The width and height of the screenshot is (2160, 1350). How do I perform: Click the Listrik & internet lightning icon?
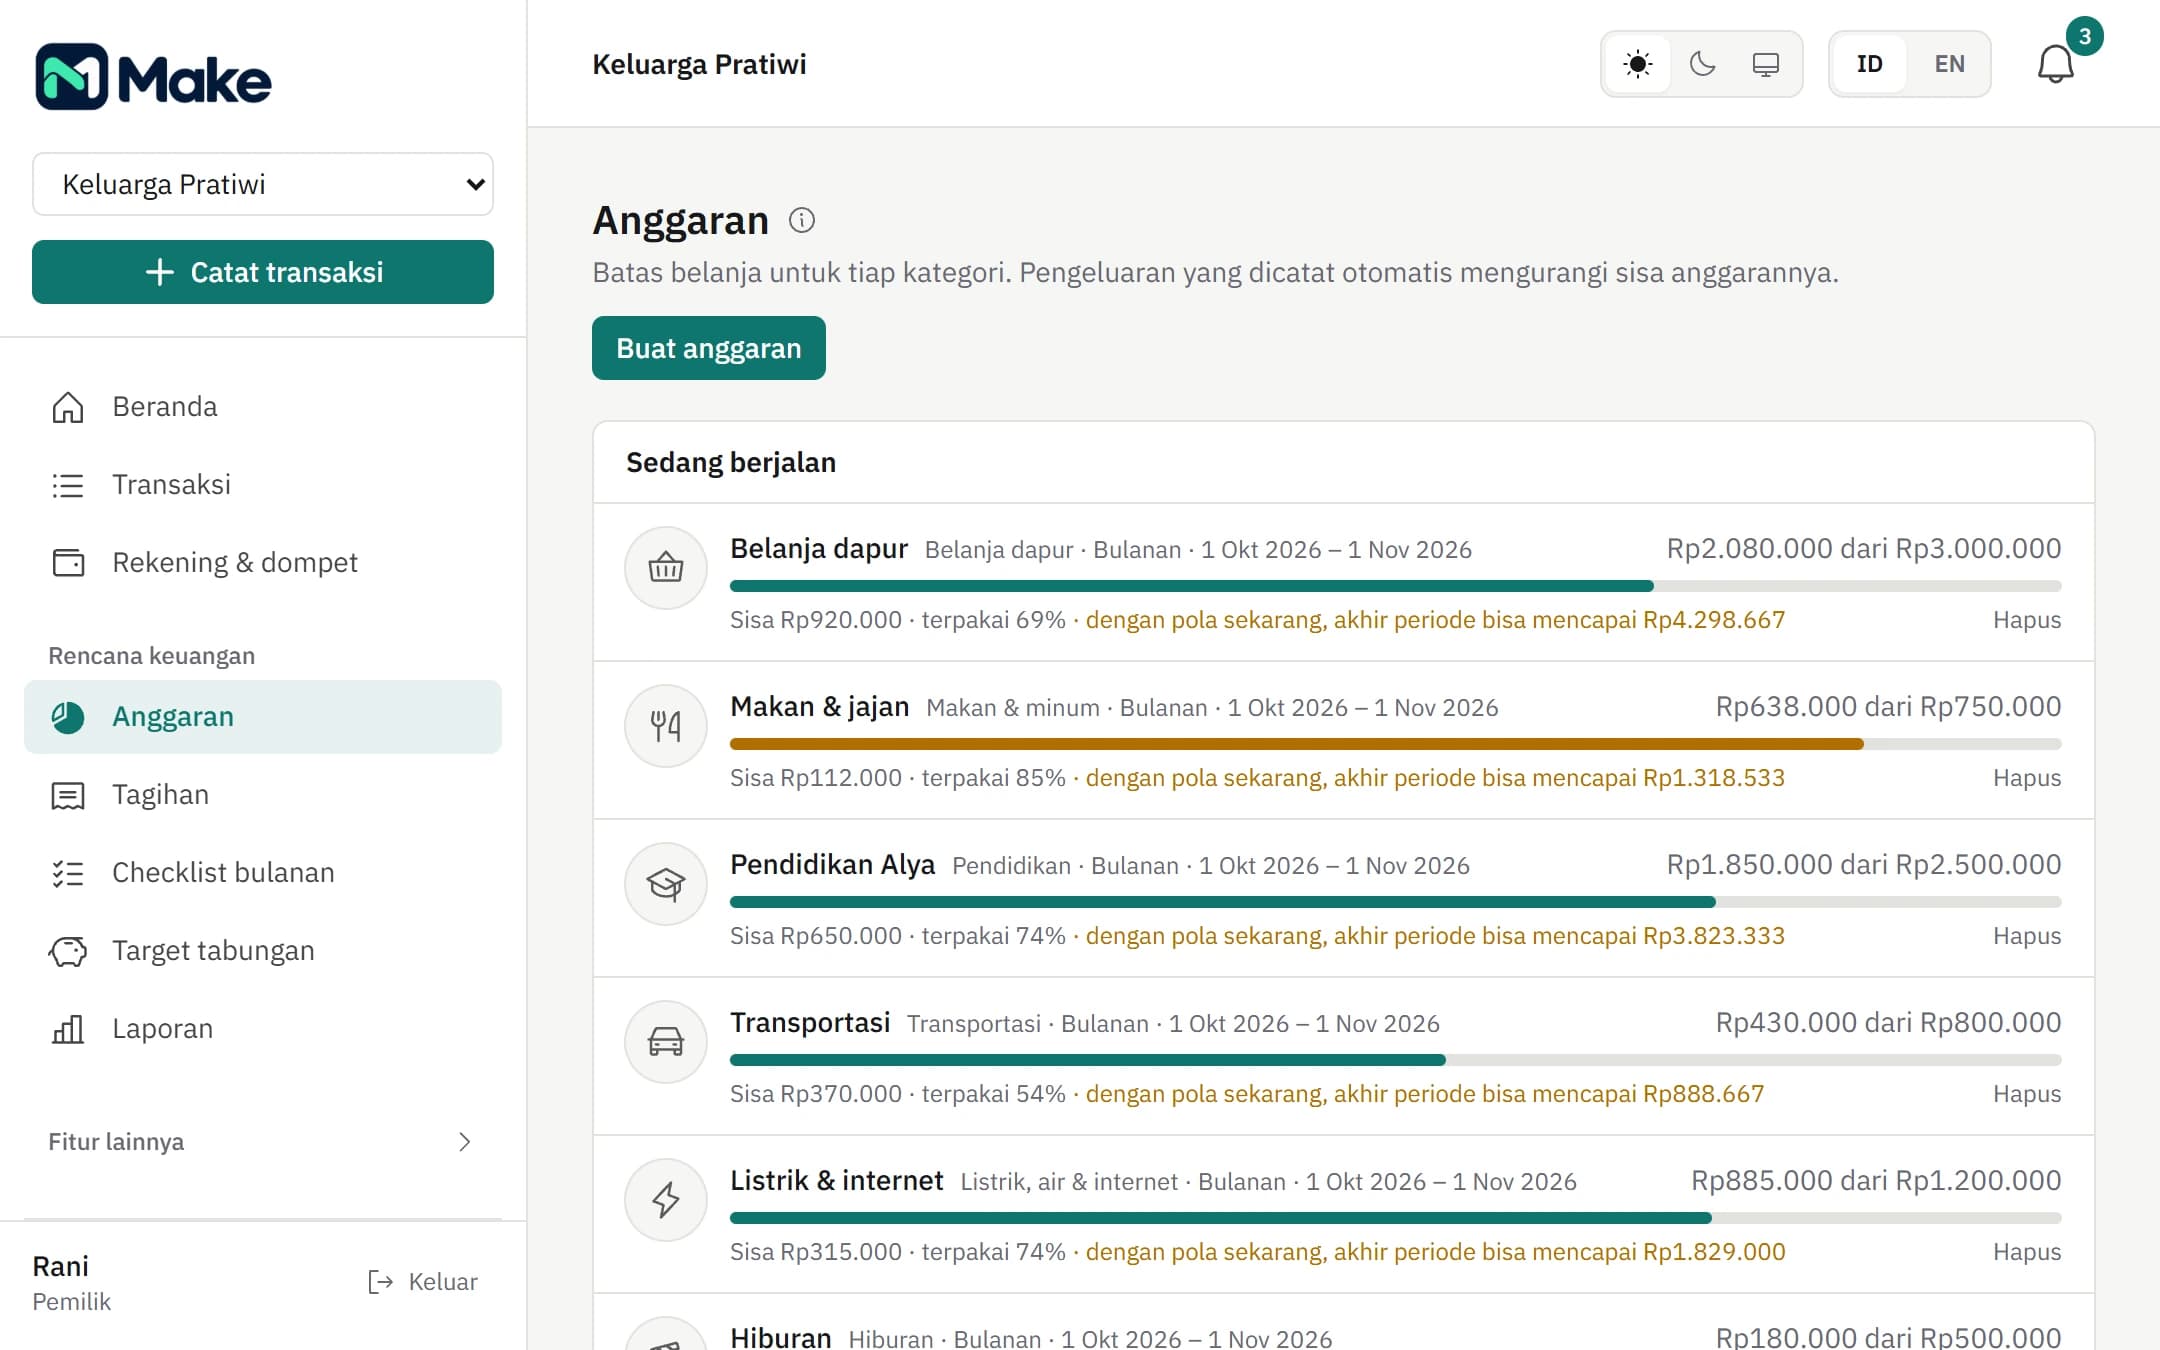(x=666, y=1199)
